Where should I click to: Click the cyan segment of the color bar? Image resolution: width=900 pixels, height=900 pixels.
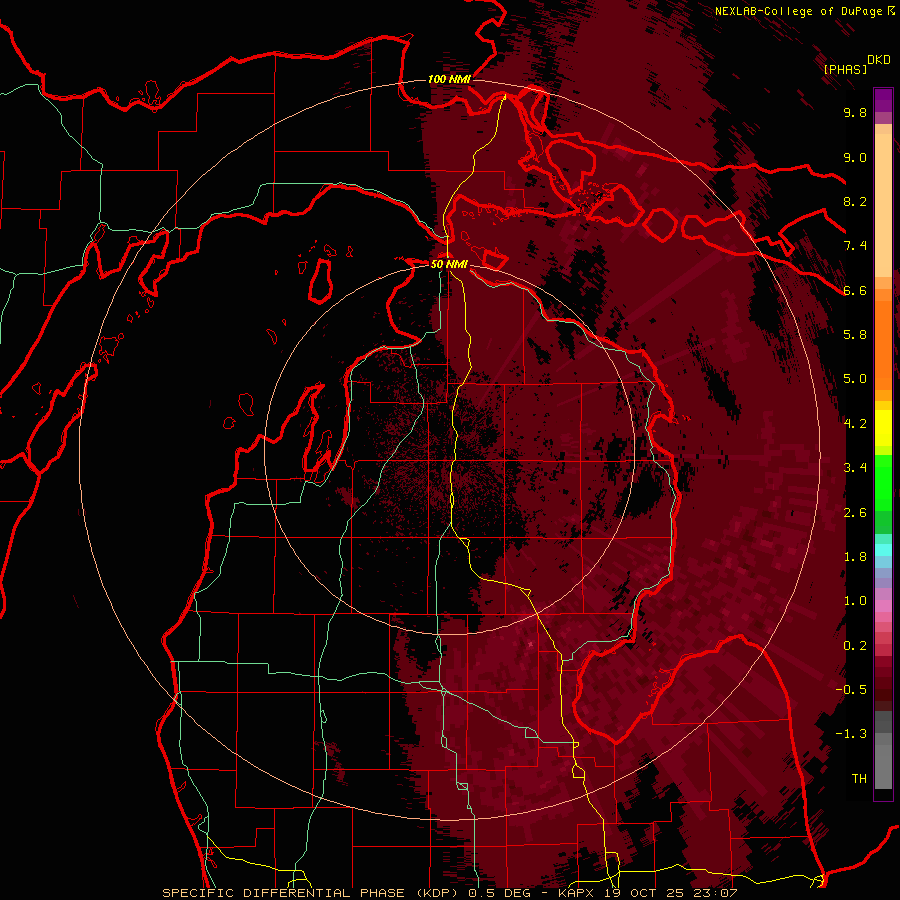click(x=883, y=550)
